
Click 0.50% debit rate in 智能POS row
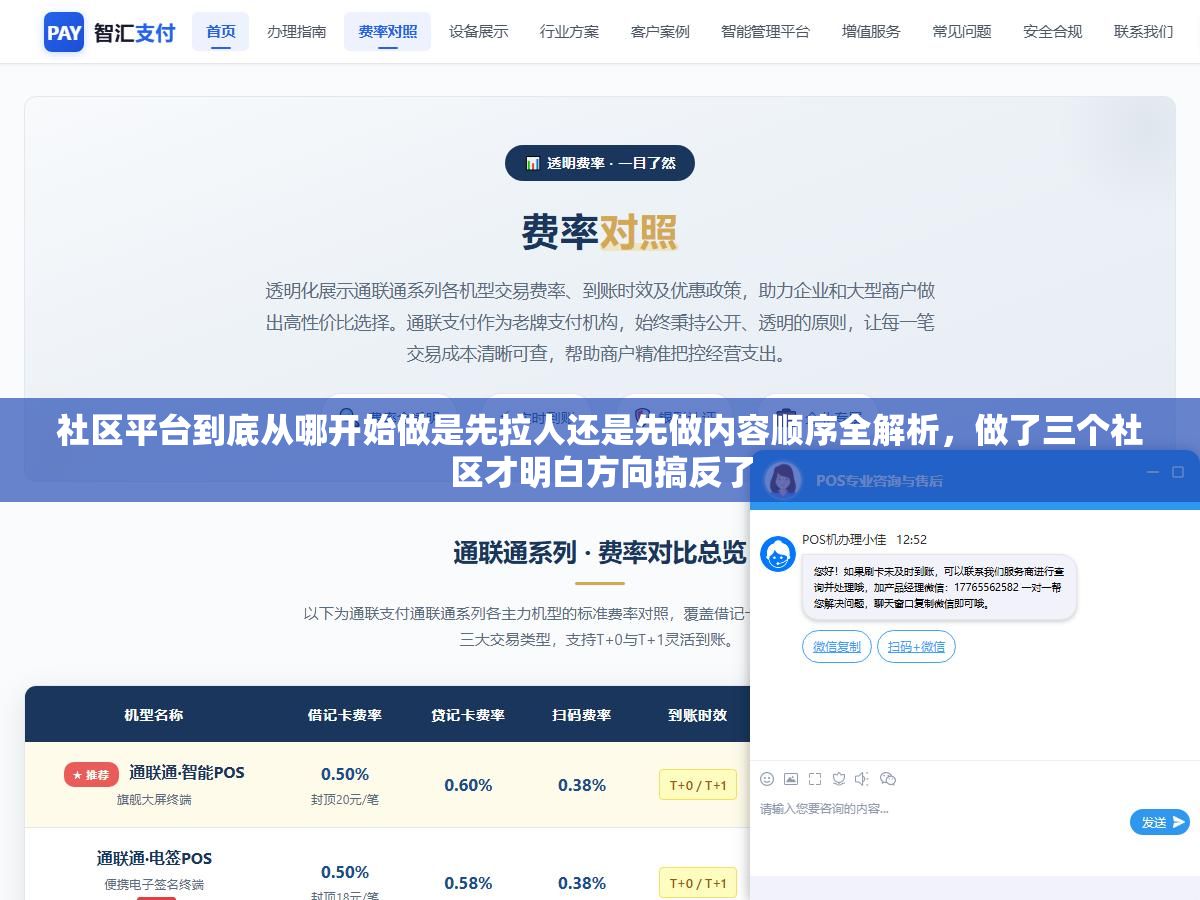click(x=345, y=774)
